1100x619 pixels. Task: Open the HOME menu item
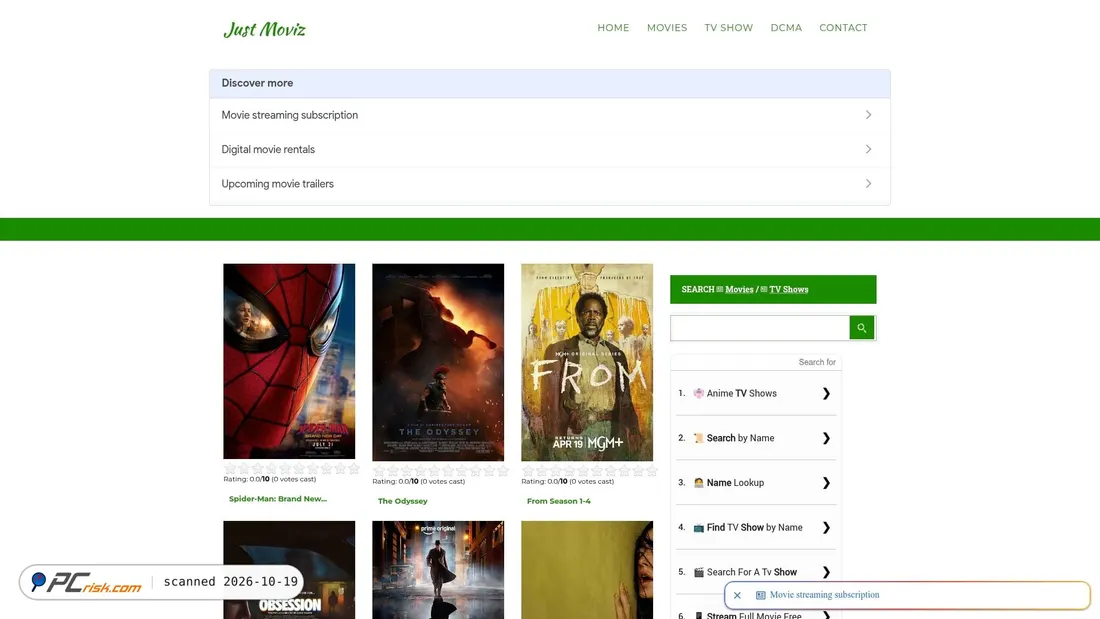tap(613, 27)
